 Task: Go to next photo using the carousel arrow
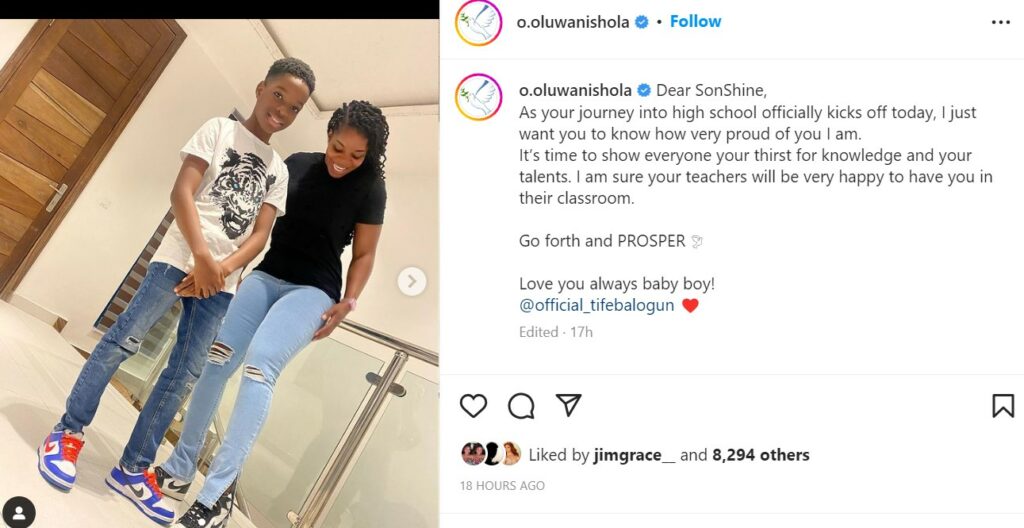[411, 282]
